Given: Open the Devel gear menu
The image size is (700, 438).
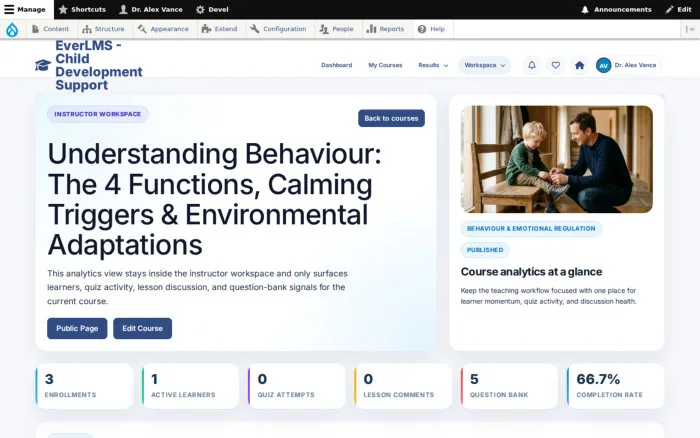Looking at the screenshot, I should pos(212,9).
